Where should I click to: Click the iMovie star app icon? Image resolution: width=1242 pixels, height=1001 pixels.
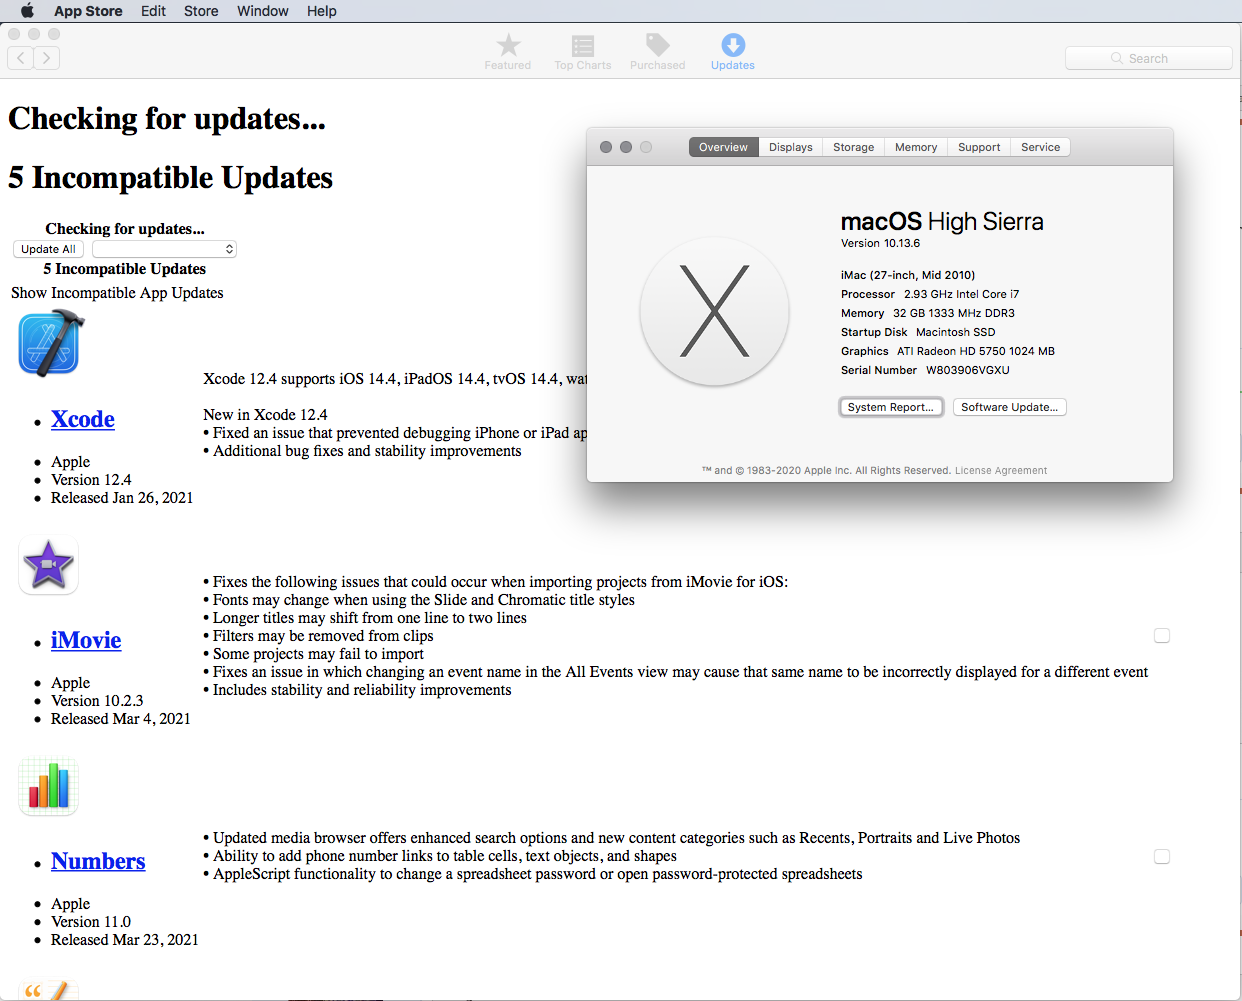pyautogui.click(x=48, y=566)
